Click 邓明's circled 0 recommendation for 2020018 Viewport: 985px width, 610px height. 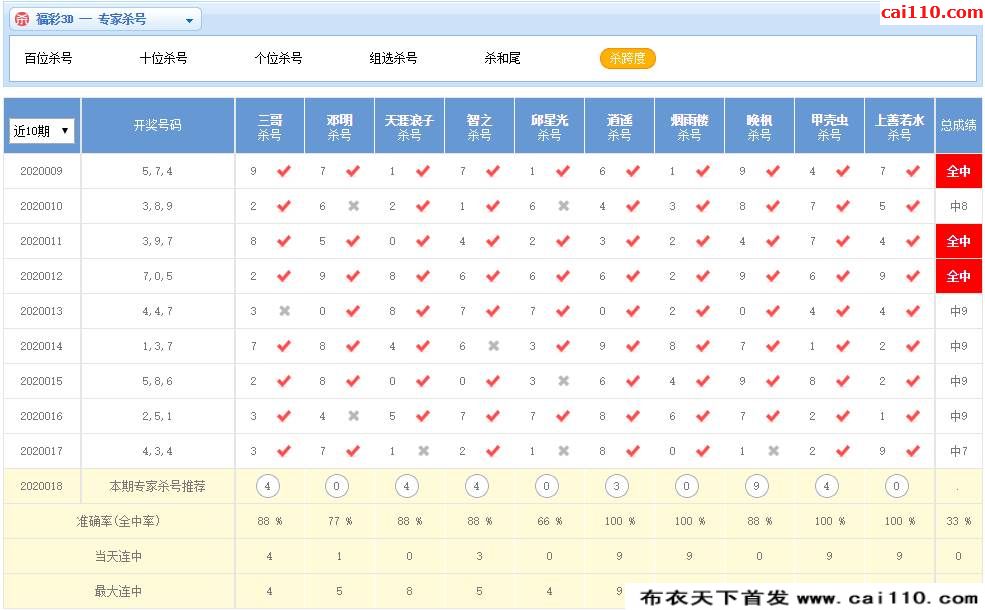click(x=337, y=486)
